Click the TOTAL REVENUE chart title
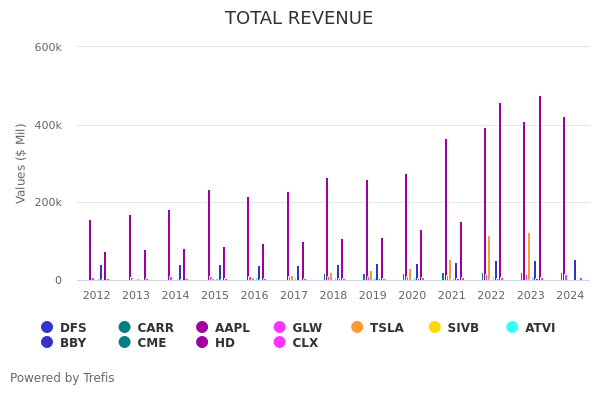This screenshot has height=400, width=600. click(x=299, y=18)
